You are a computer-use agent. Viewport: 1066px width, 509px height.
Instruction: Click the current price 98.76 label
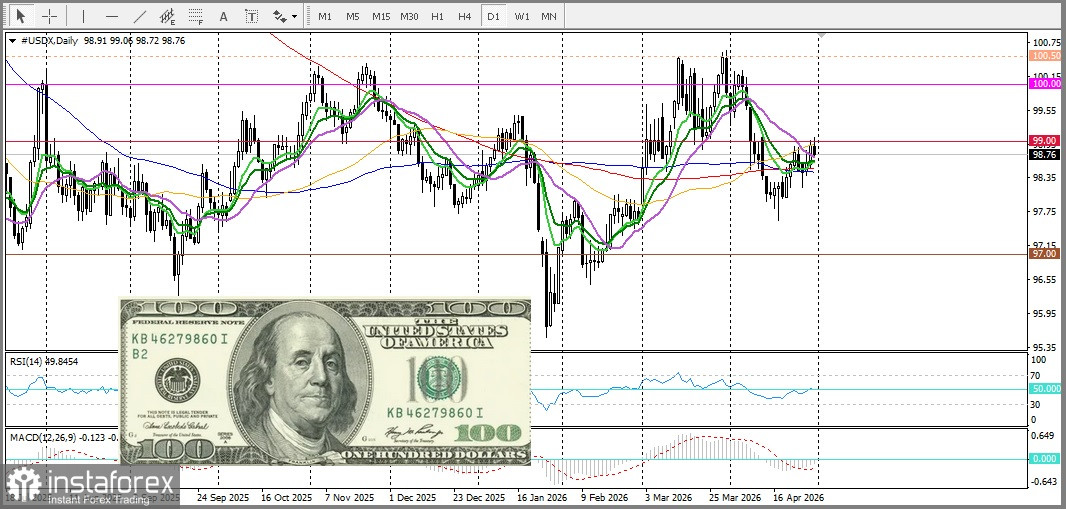coord(1046,154)
